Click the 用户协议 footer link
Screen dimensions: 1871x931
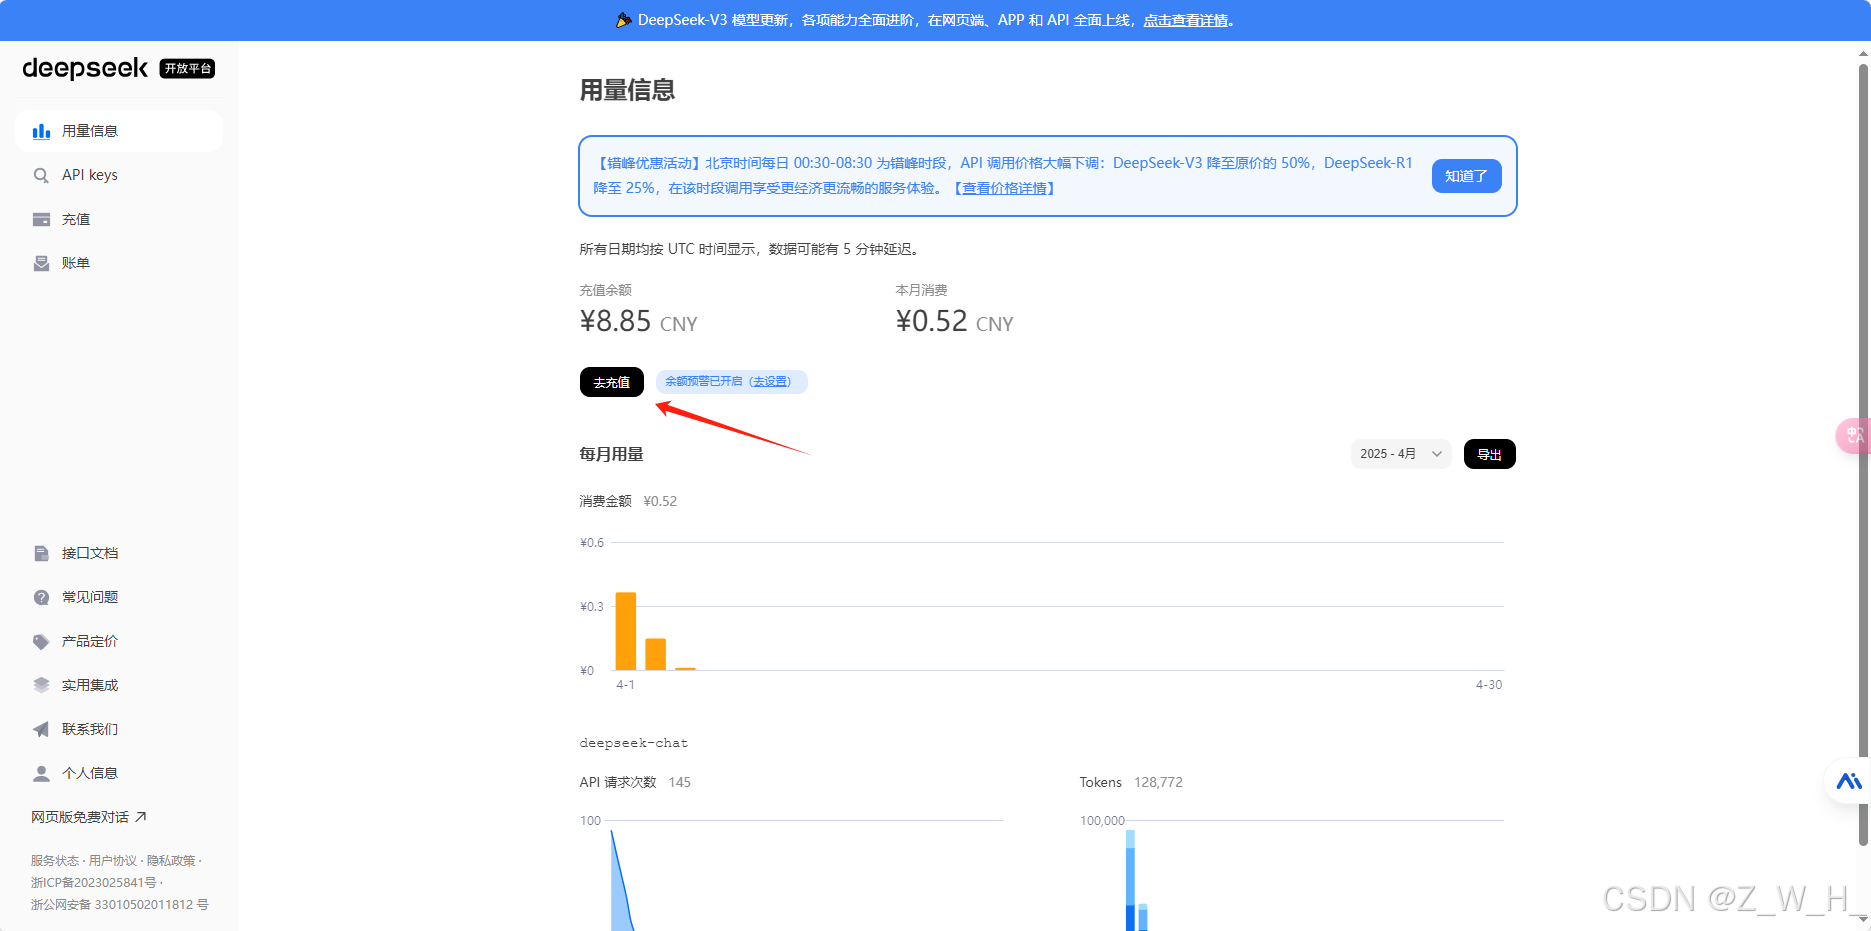pos(113,861)
